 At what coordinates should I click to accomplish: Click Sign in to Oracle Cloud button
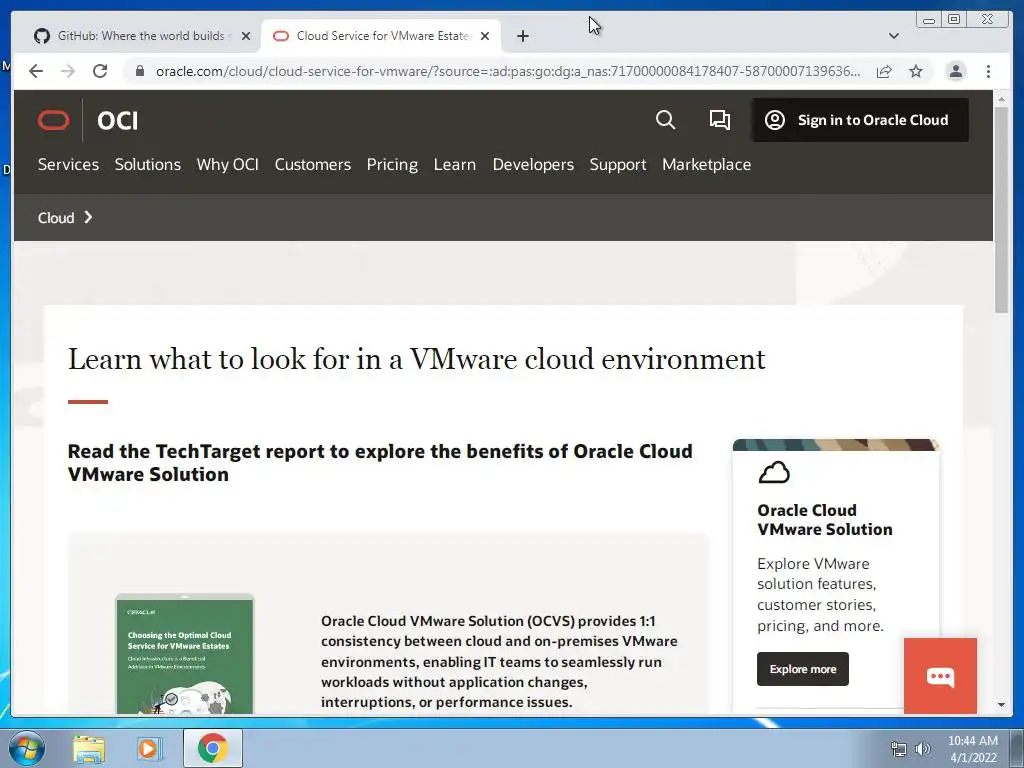tap(860, 120)
